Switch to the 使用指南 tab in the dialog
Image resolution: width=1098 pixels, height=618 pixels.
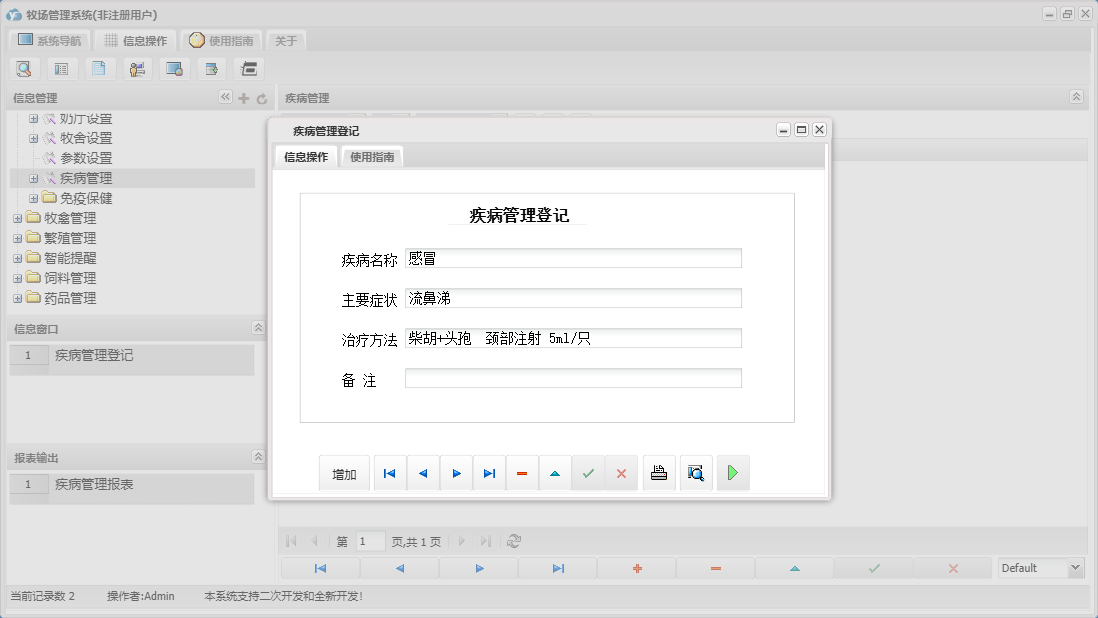pyautogui.click(x=371, y=156)
